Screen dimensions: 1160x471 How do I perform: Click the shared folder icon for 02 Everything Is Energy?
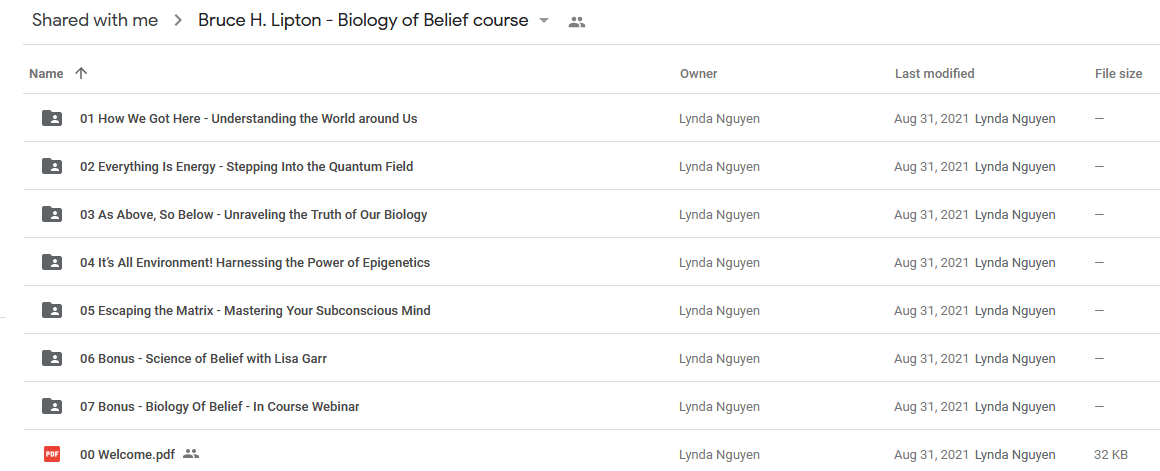tap(52, 166)
